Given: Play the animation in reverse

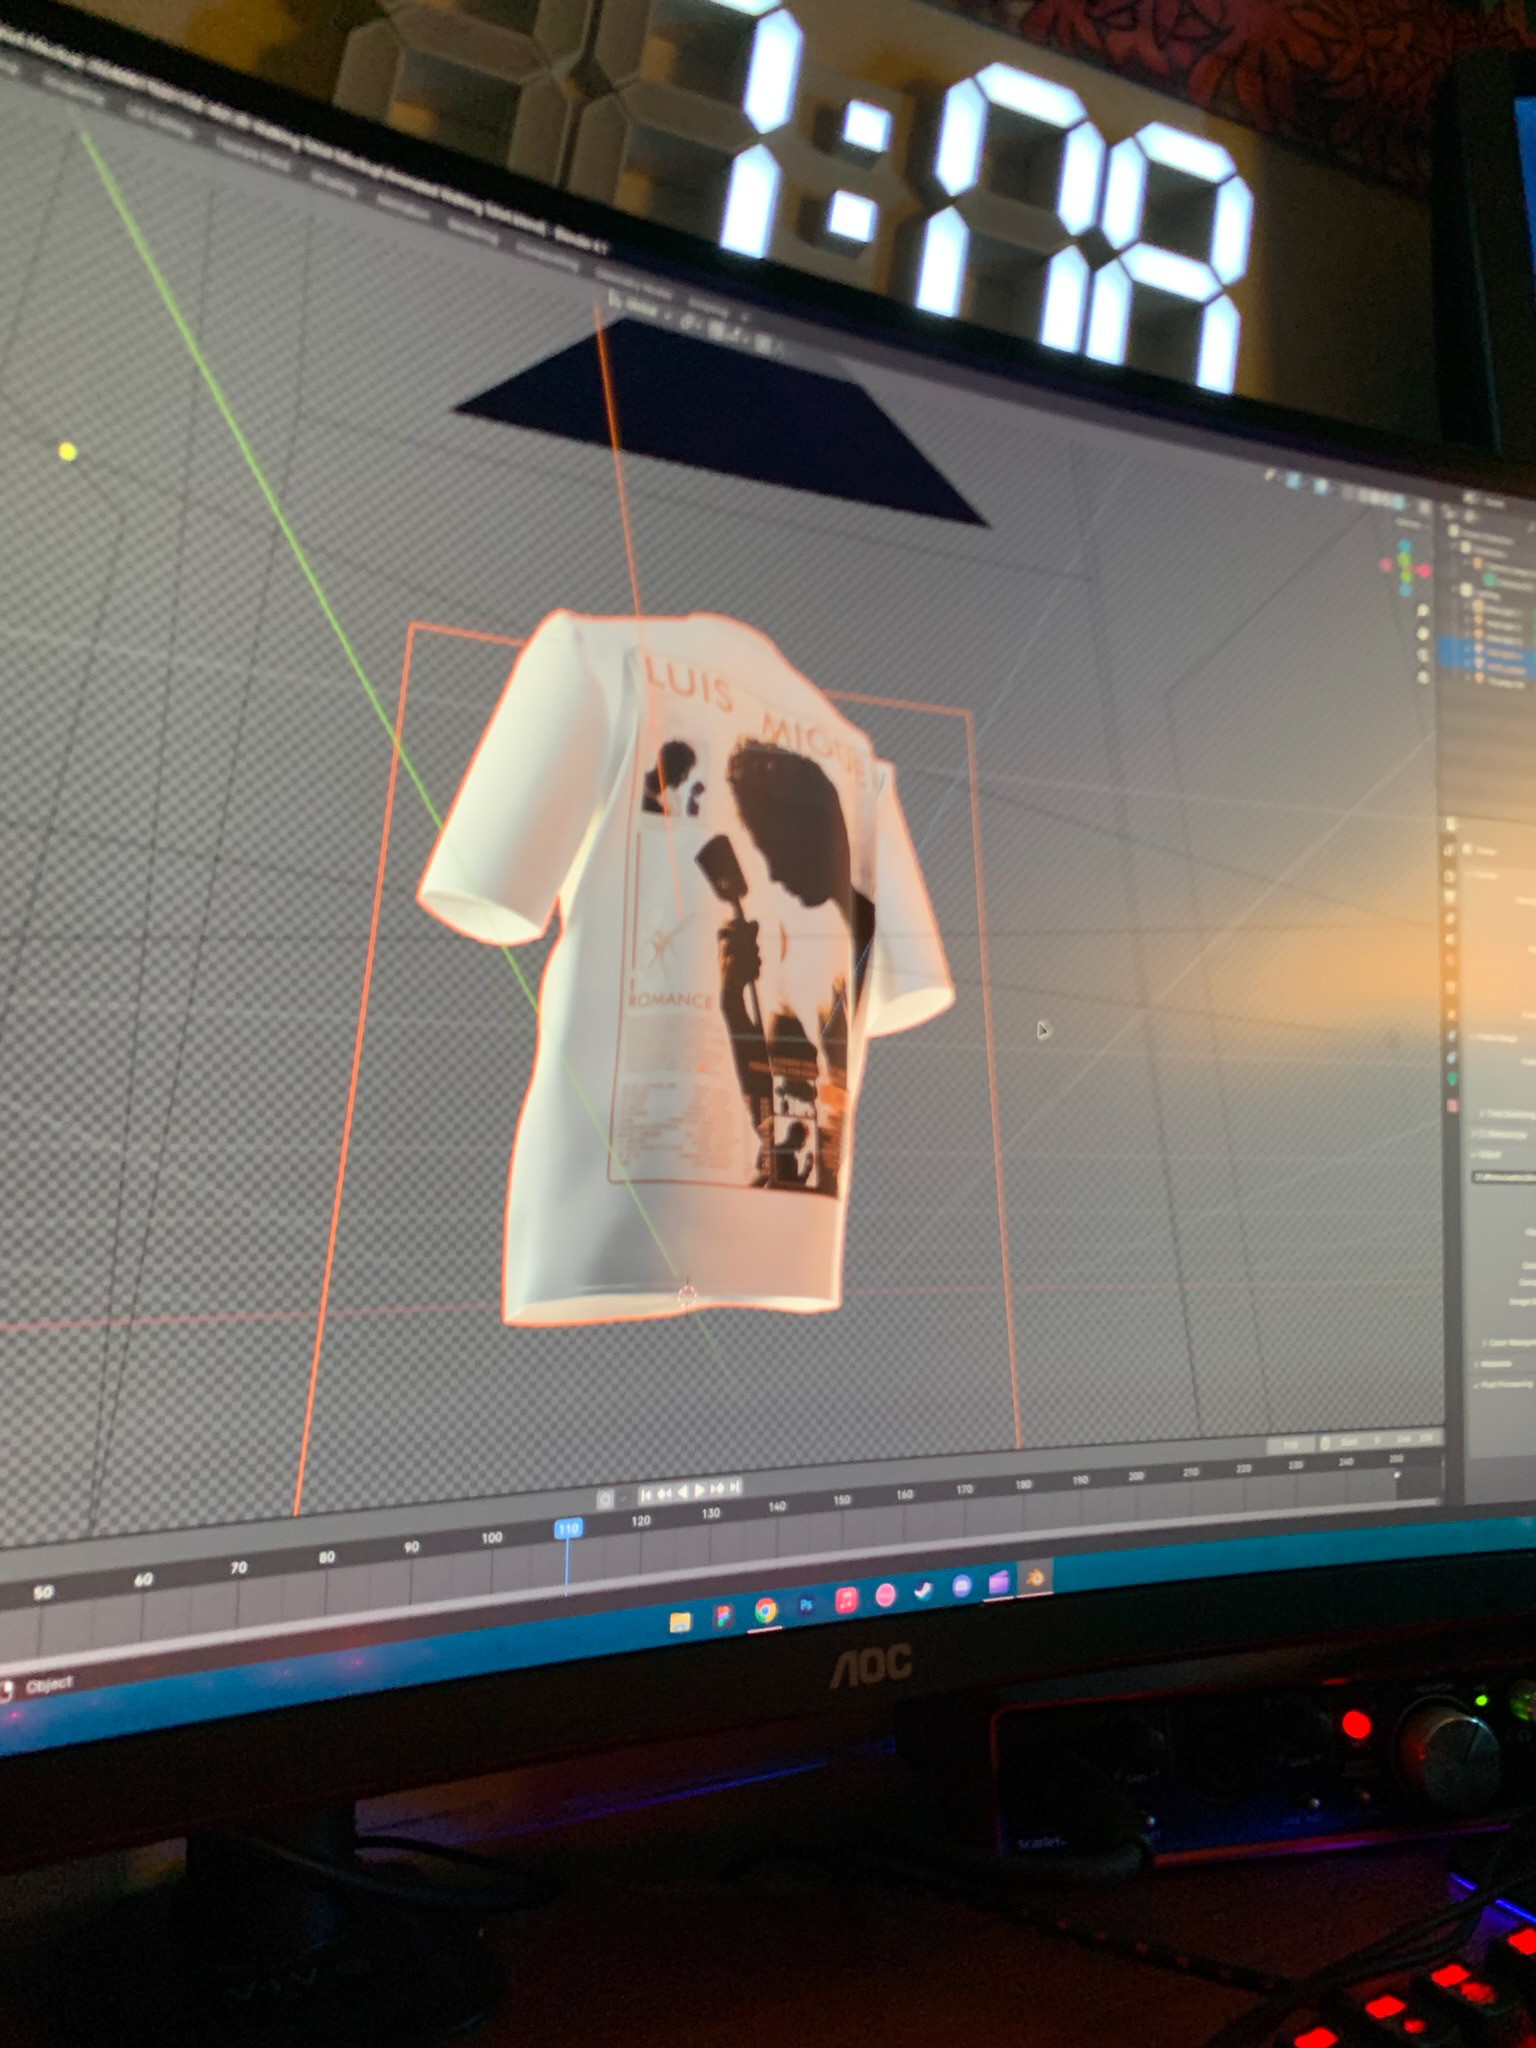Looking at the screenshot, I should [x=683, y=1492].
